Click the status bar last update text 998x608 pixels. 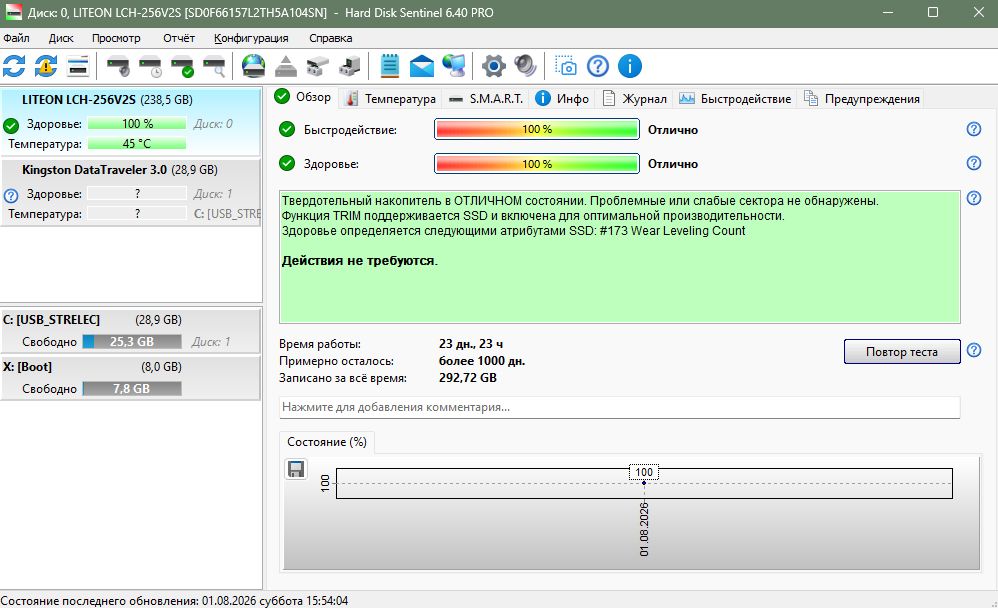point(174,600)
